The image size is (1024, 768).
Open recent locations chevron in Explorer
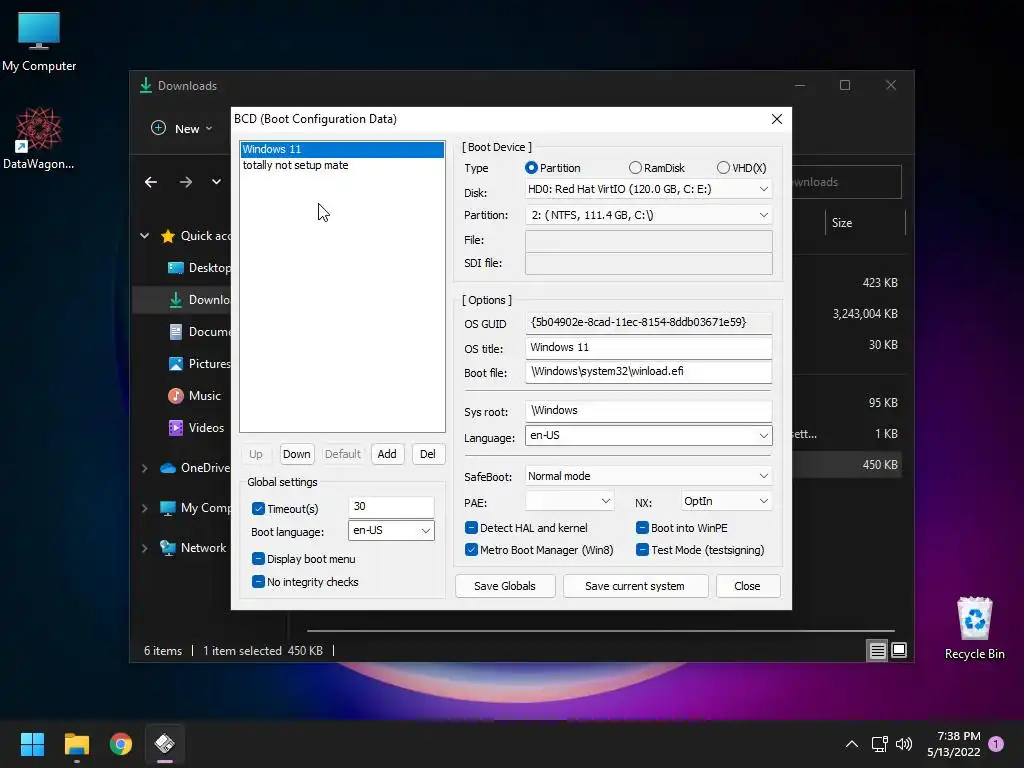(x=216, y=182)
